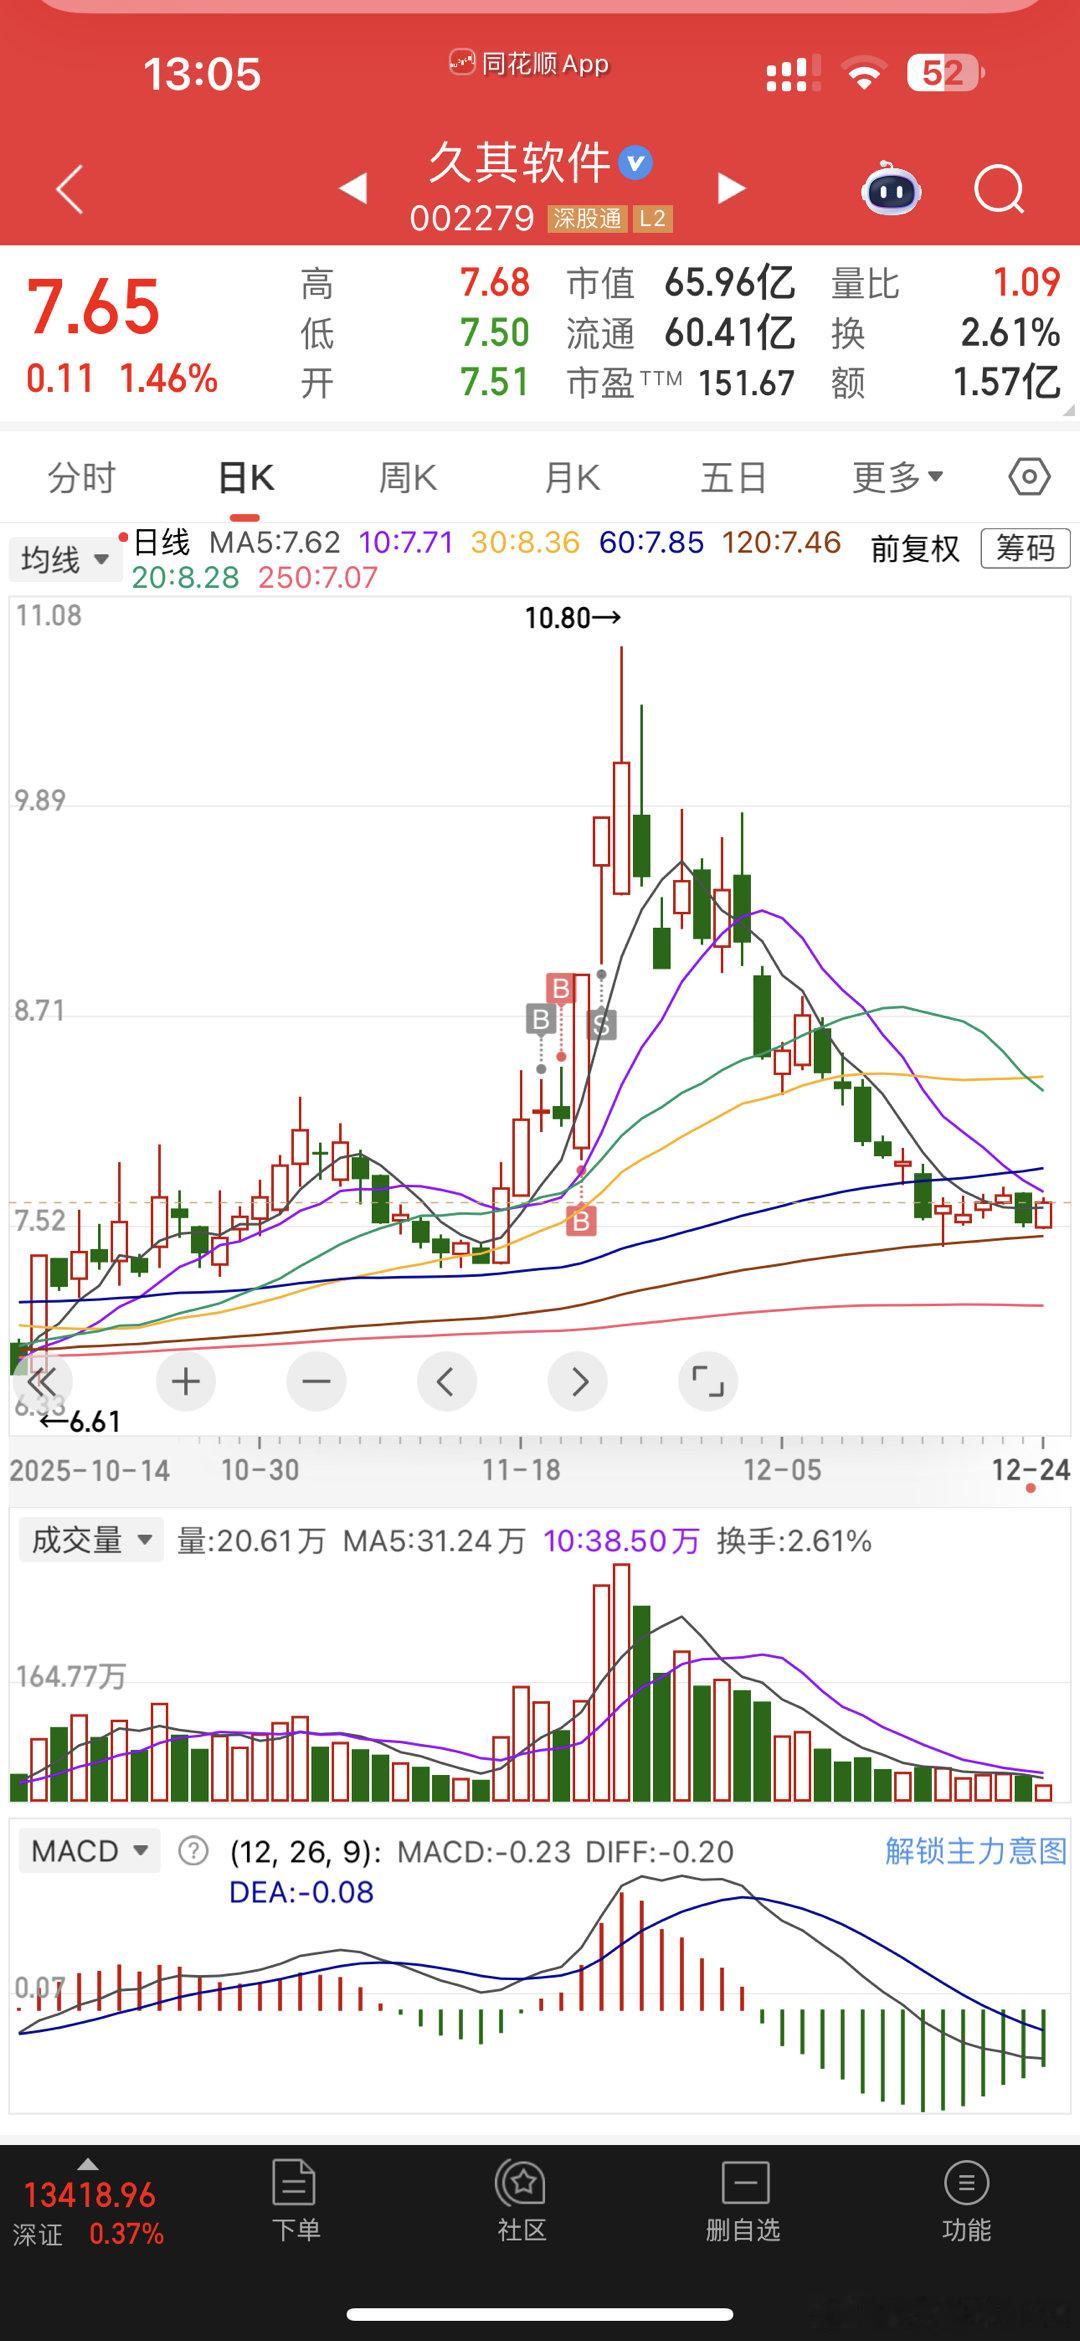
Task: Open MACD help question mark
Action: [x=193, y=1851]
